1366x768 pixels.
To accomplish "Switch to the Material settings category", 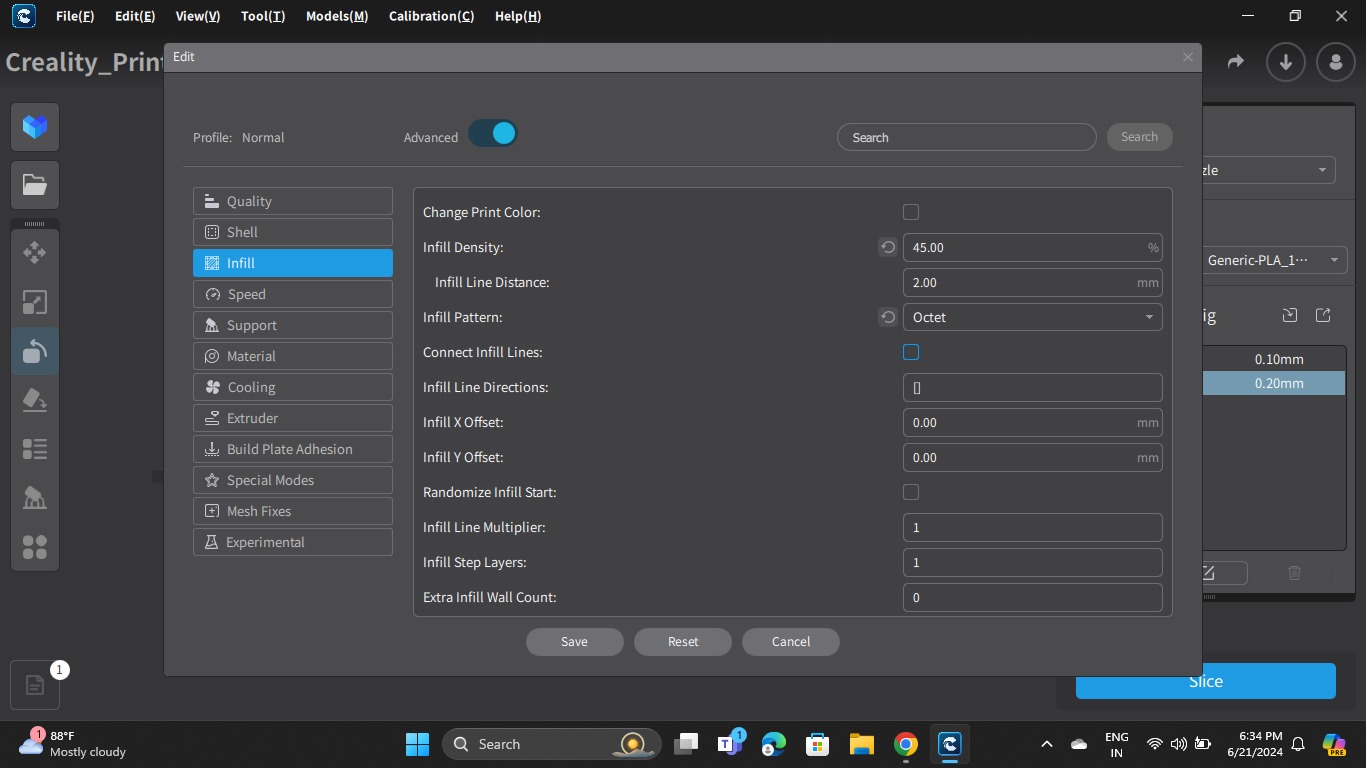I will coord(293,356).
